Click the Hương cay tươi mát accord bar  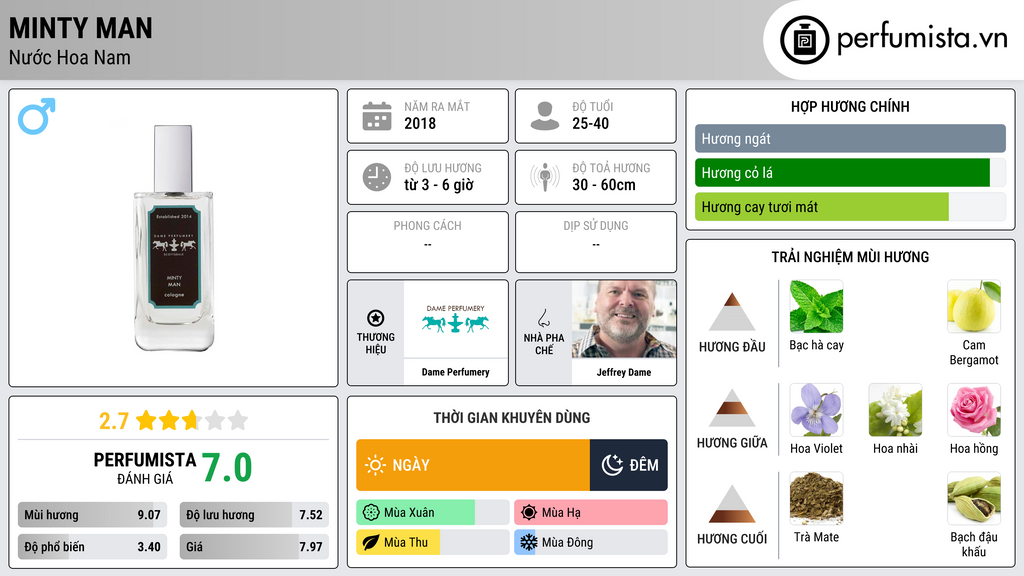pyautogui.click(x=850, y=207)
